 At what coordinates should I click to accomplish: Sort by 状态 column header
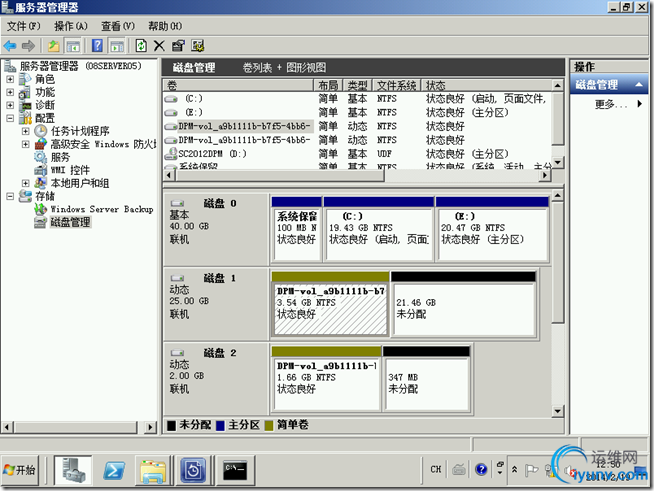pos(486,85)
